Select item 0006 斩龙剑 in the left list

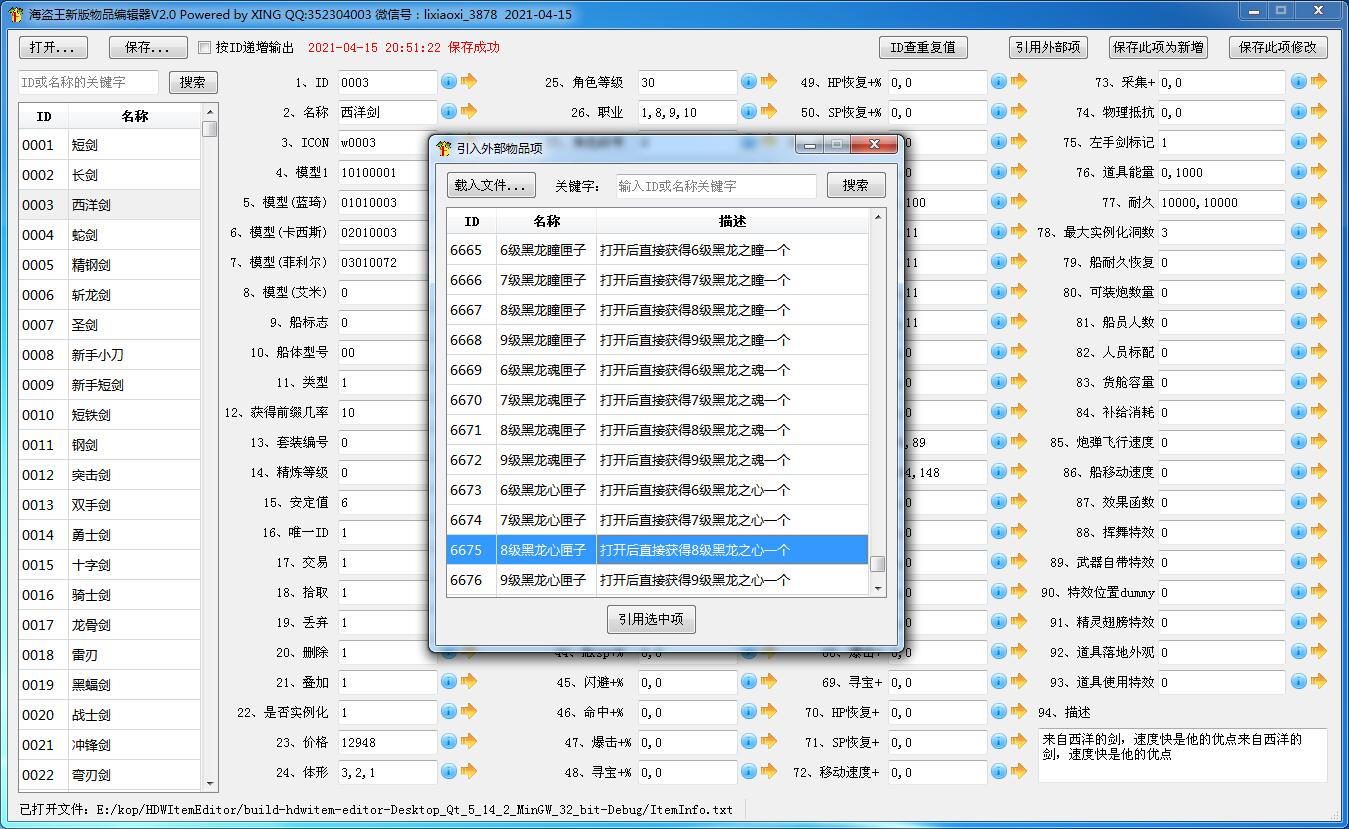(x=110, y=295)
